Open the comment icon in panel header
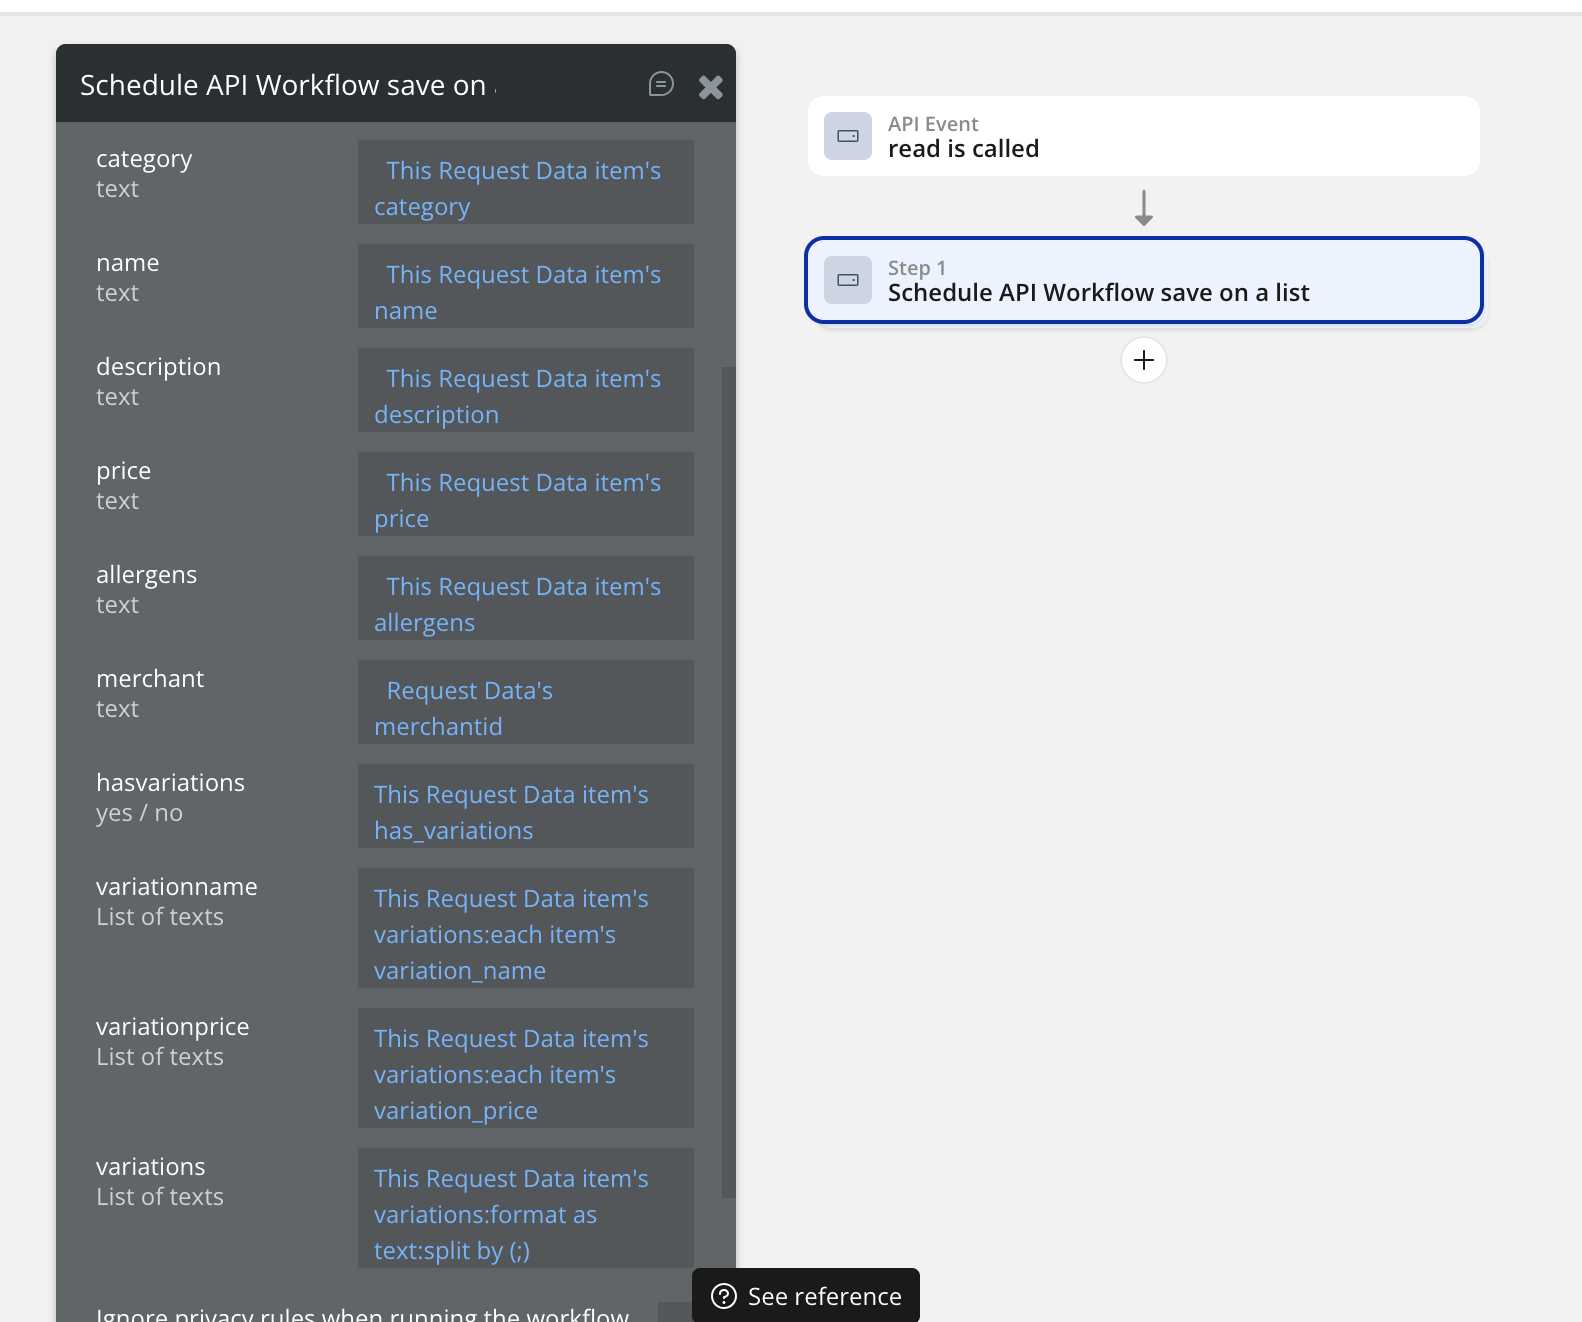 click(x=661, y=84)
